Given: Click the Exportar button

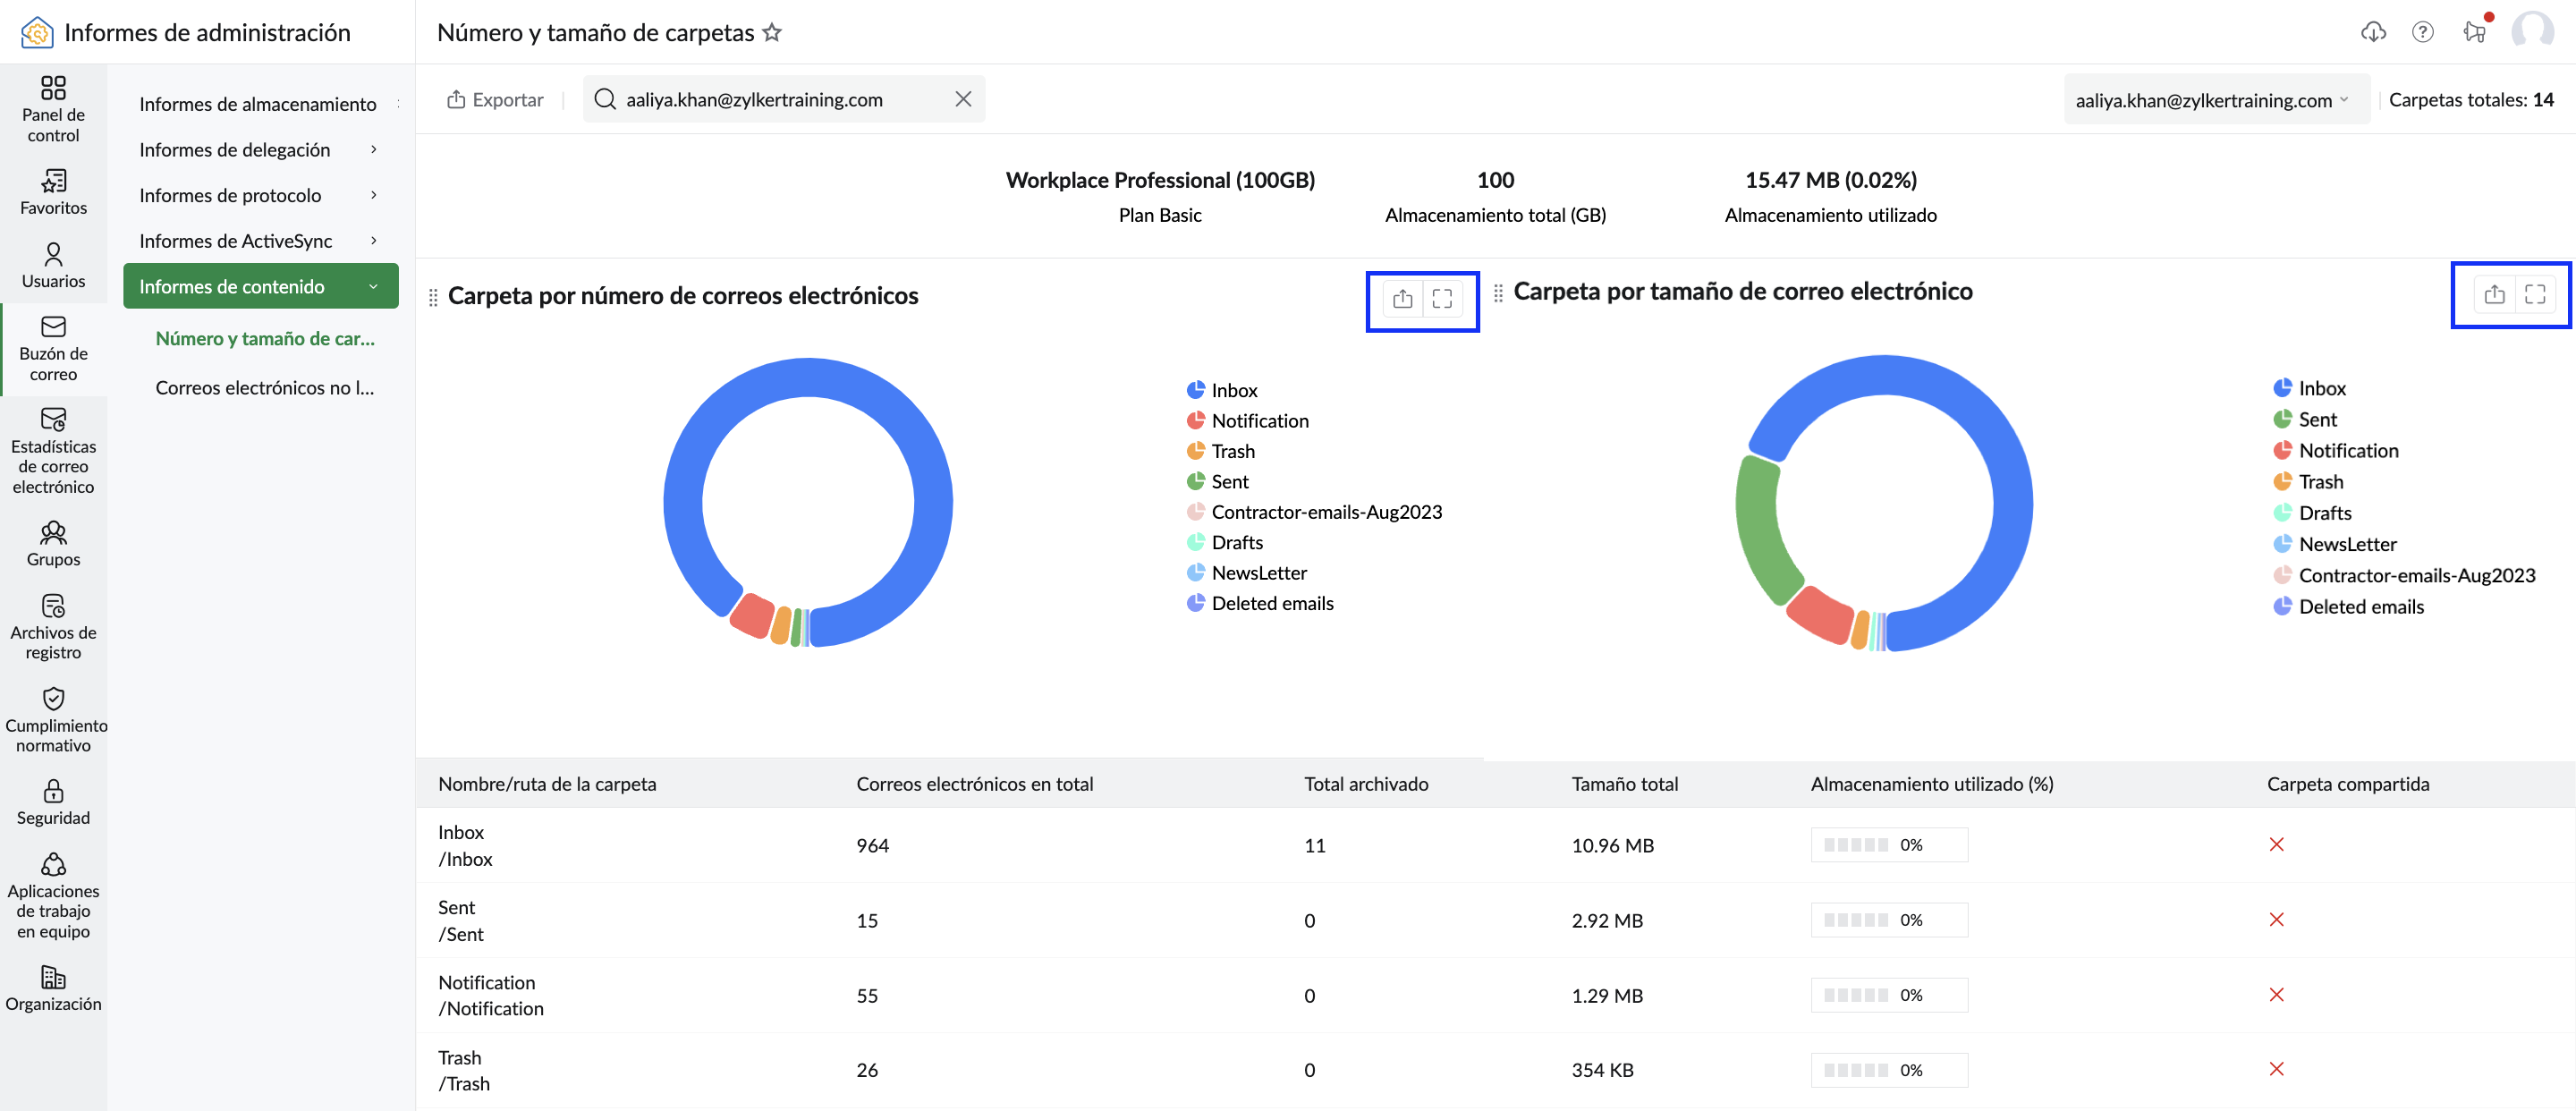Looking at the screenshot, I should [x=495, y=99].
